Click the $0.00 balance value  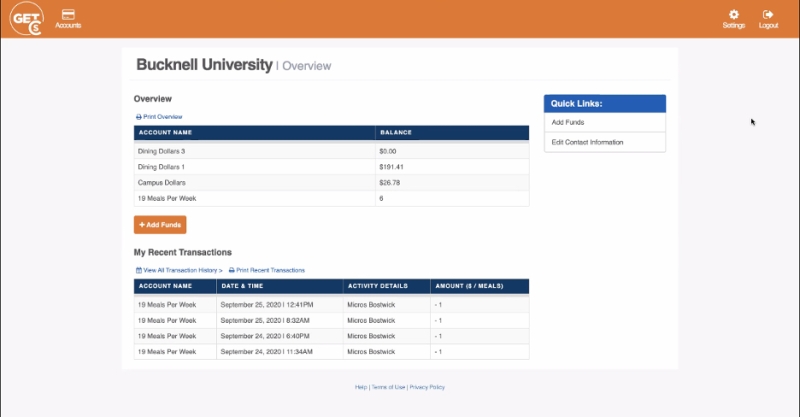click(x=388, y=152)
